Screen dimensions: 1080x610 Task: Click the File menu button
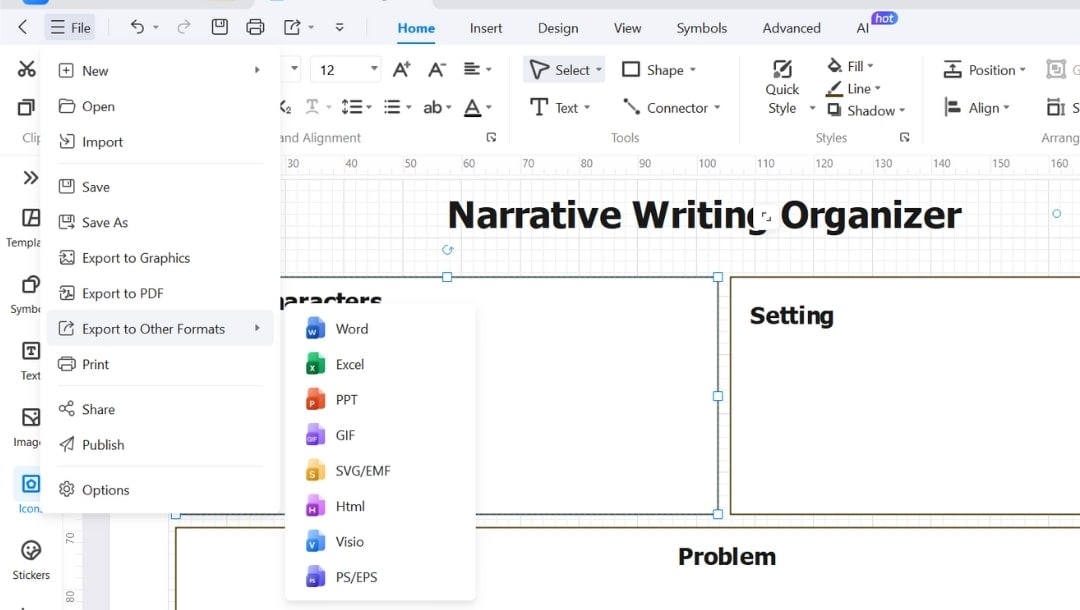pos(70,28)
